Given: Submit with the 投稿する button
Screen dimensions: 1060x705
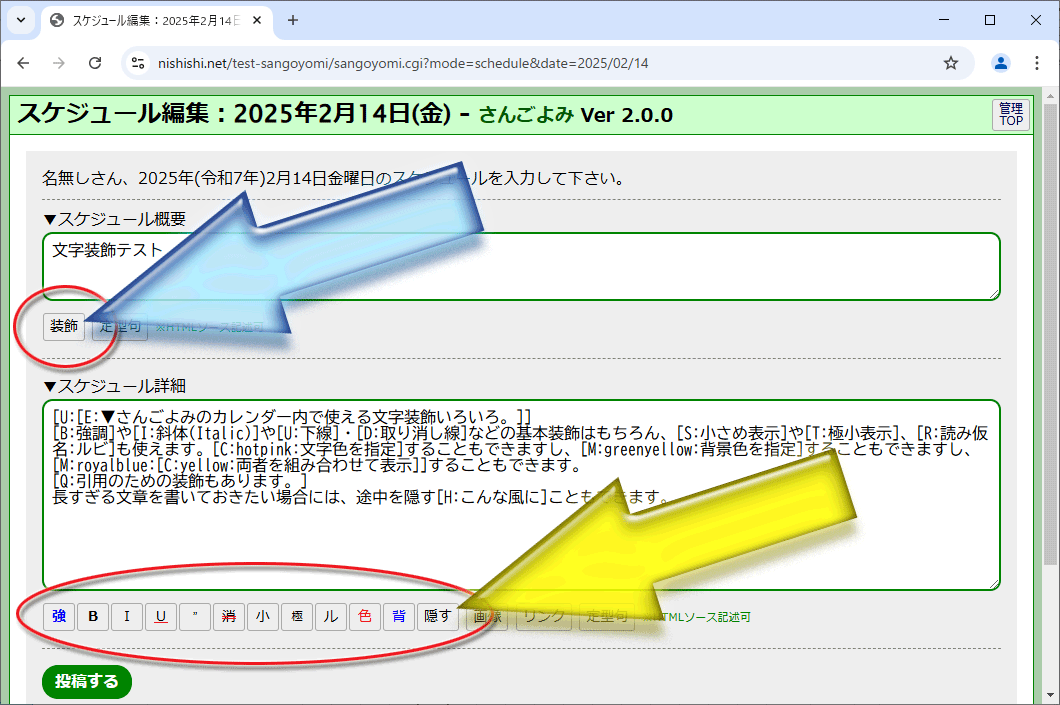Looking at the screenshot, I should 87,681.
